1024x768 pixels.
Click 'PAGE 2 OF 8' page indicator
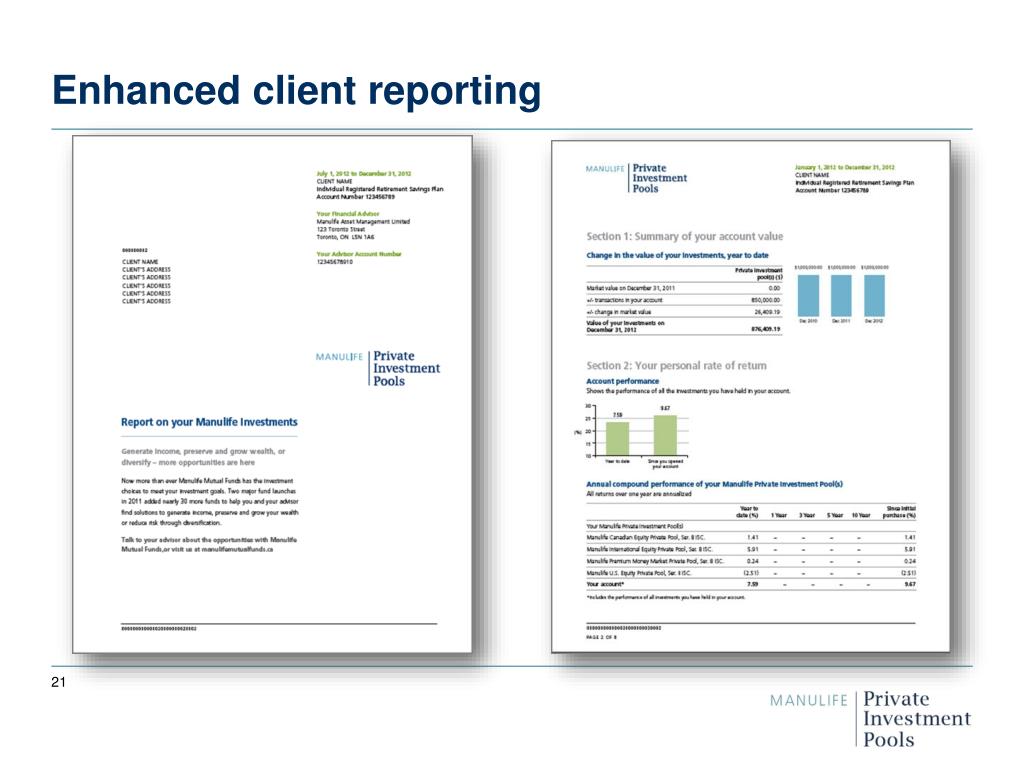click(x=601, y=637)
